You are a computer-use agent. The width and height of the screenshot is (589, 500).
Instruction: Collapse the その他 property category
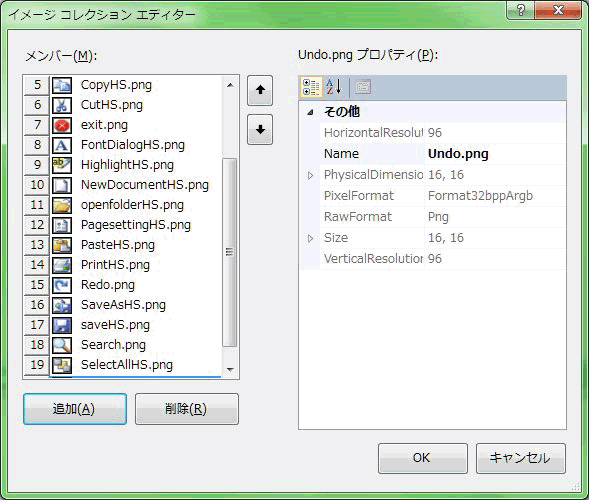(310, 112)
